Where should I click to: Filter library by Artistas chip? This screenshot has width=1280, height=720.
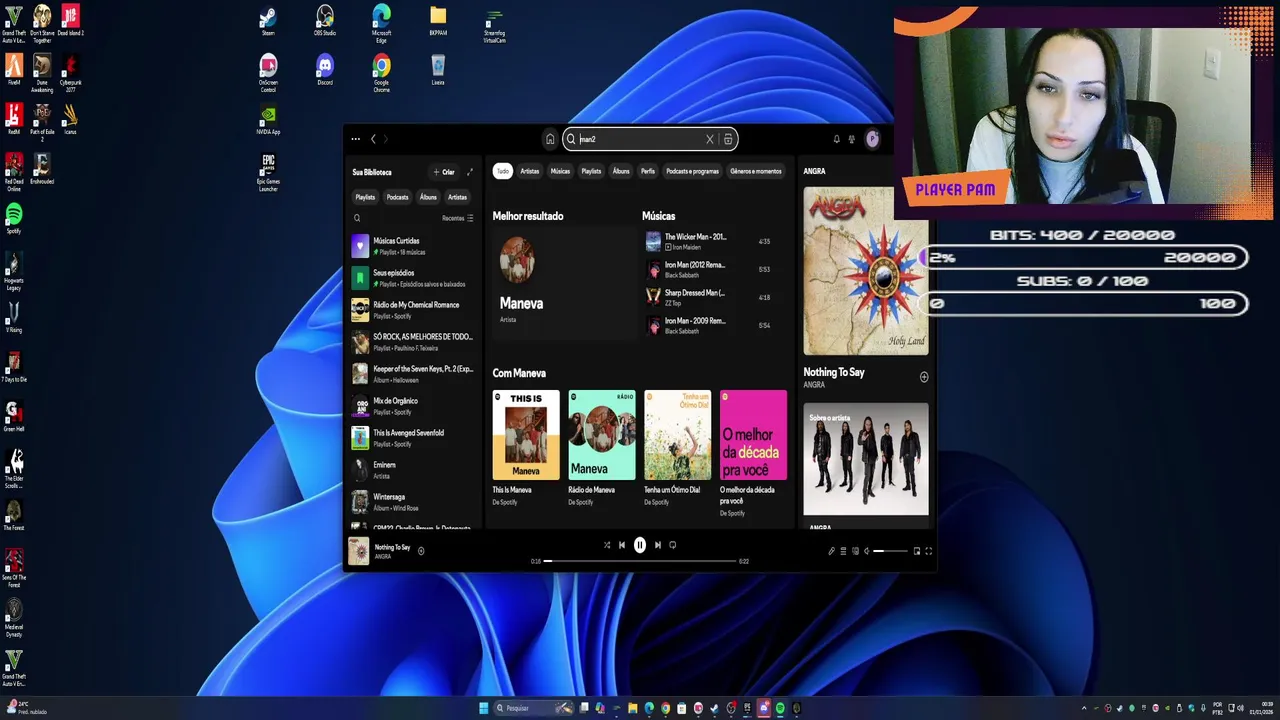point(457,197)
